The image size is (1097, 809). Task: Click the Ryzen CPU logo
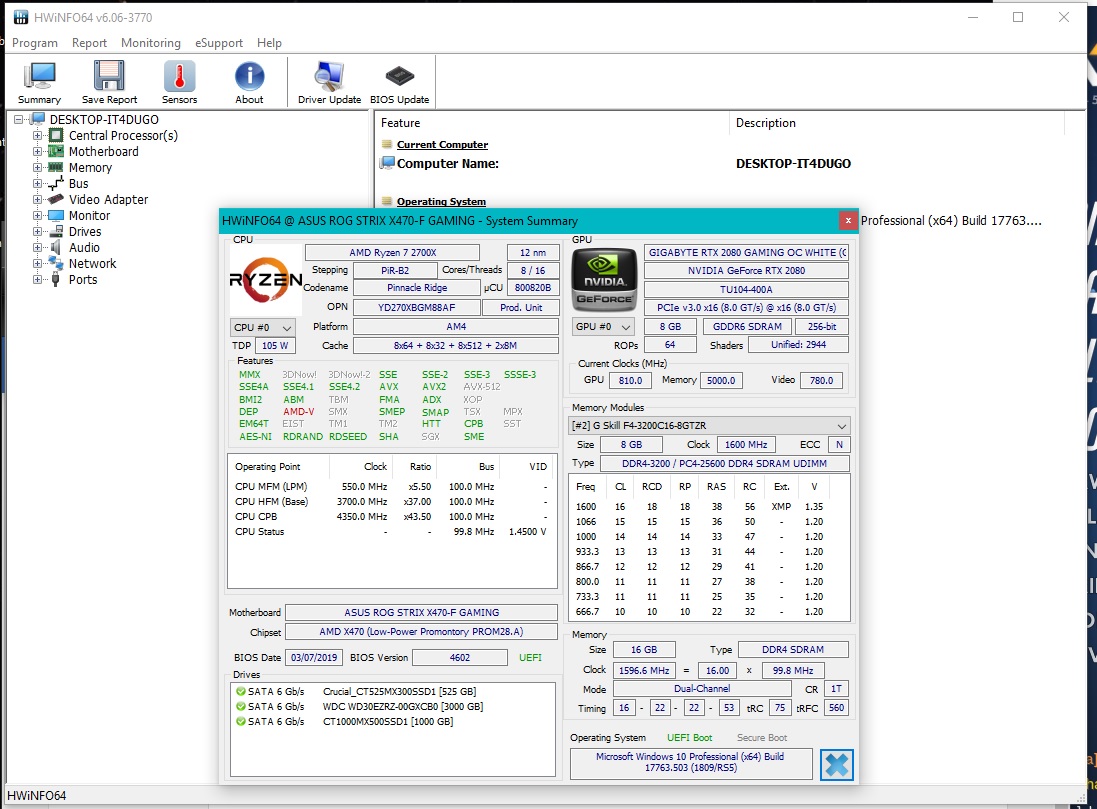coord(266,280)
